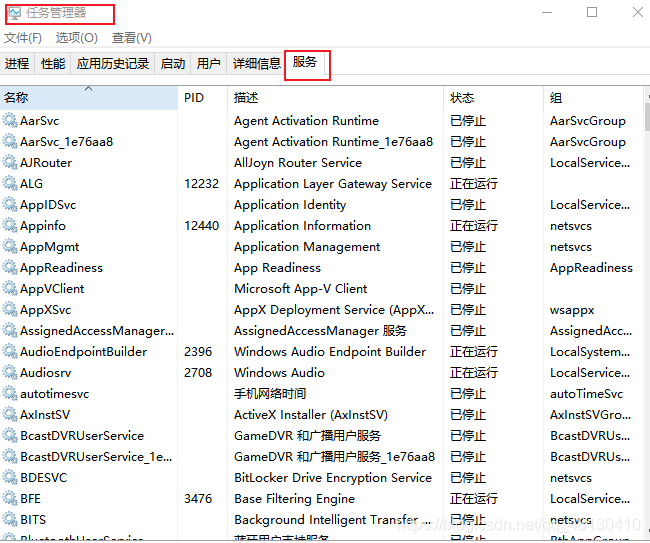Click description Application Management
The height and width of the screenshot is (543, 650).
(x=307, y=247)
